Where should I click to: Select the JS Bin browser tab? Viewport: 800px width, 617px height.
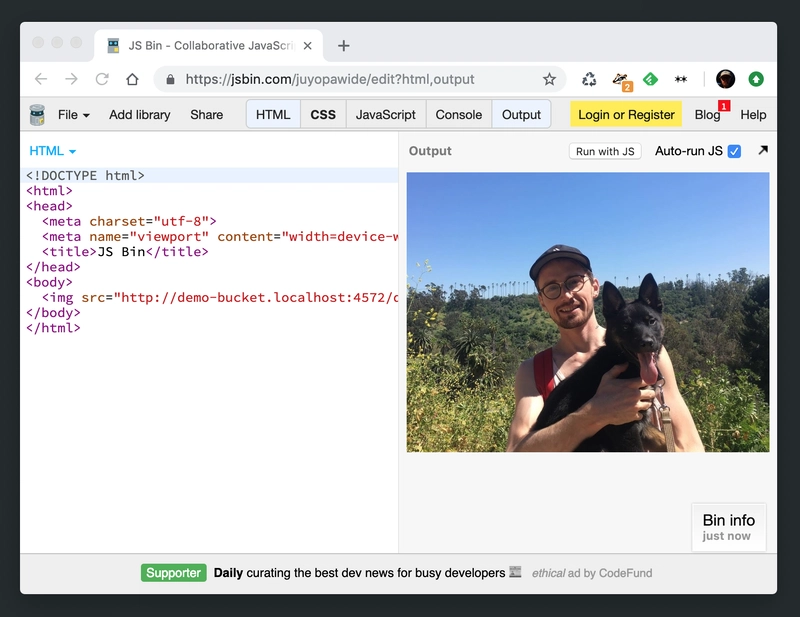point(208,46)
